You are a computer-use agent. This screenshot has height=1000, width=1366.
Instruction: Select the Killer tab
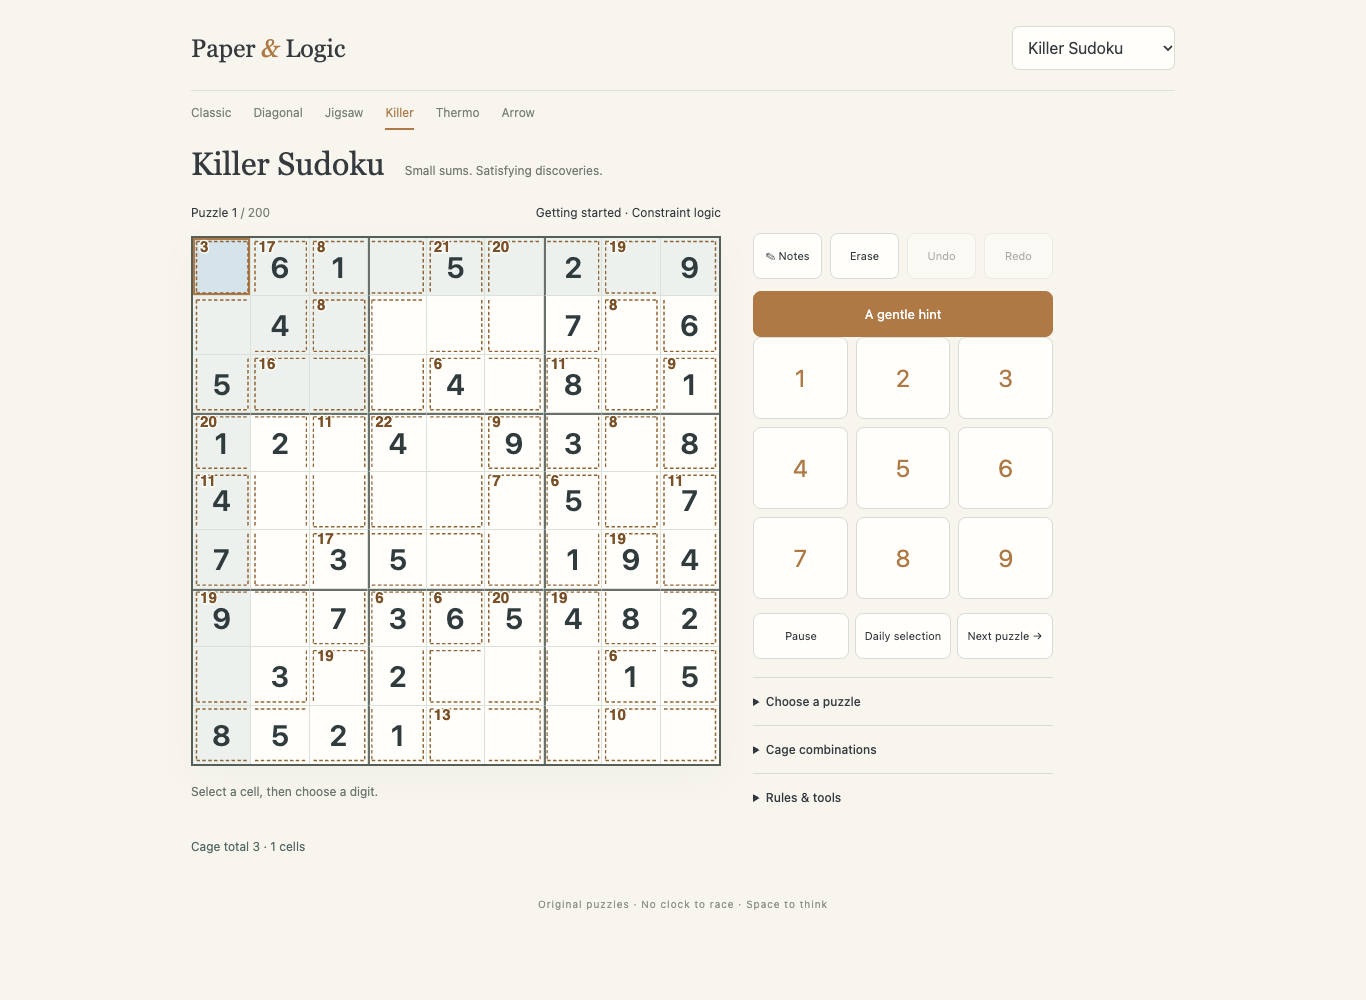coord(400,113)
